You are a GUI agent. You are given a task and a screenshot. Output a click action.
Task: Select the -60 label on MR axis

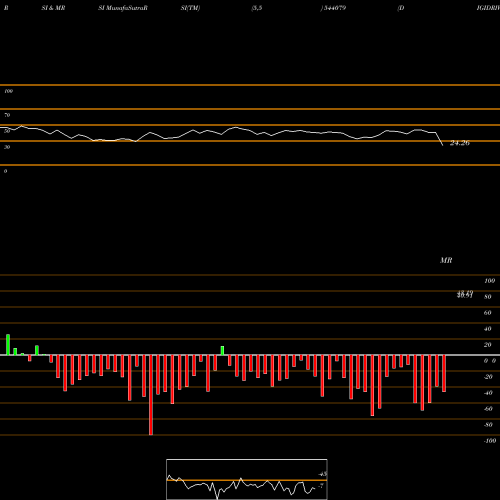pyautogui.click(x=488, y=409)
